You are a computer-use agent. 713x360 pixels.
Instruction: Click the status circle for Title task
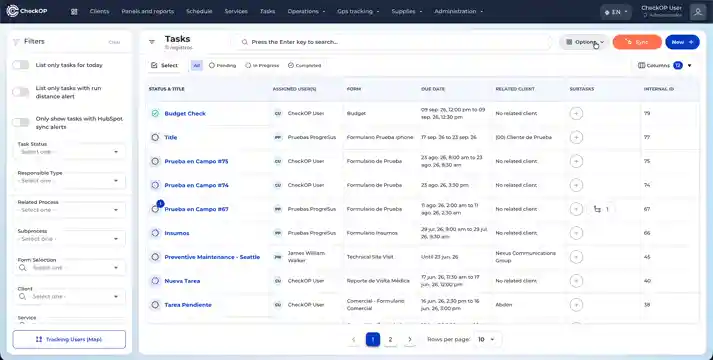pos(155,137)
